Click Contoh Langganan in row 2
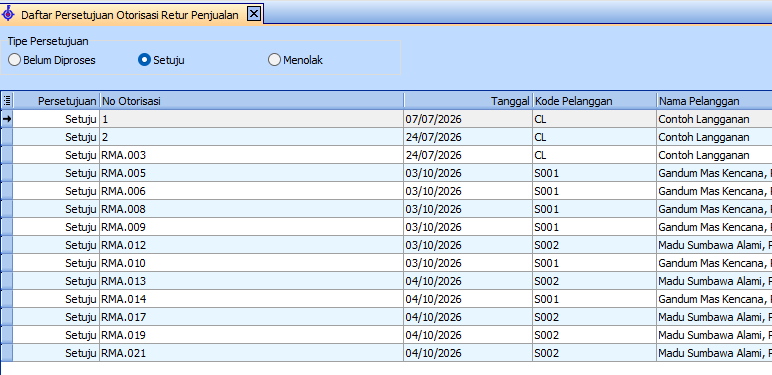Viewport: 772px width, 375px height. pos(714,137)
